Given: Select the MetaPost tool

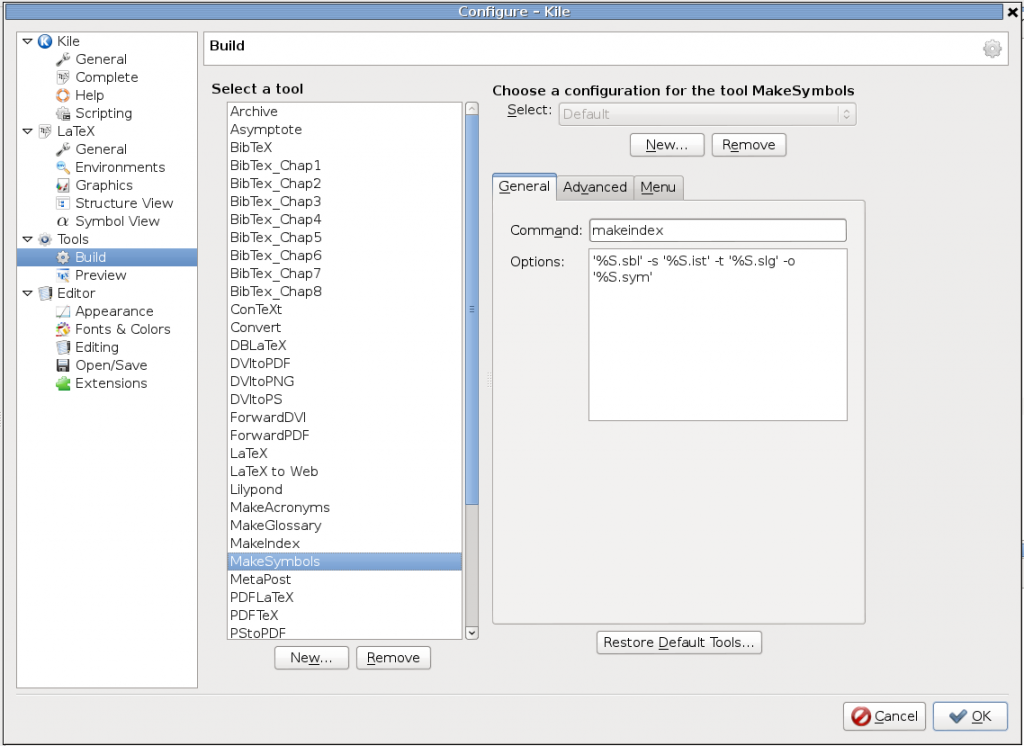Looking at the screenshot, I should pyautogui.click(x=344, y=579).
